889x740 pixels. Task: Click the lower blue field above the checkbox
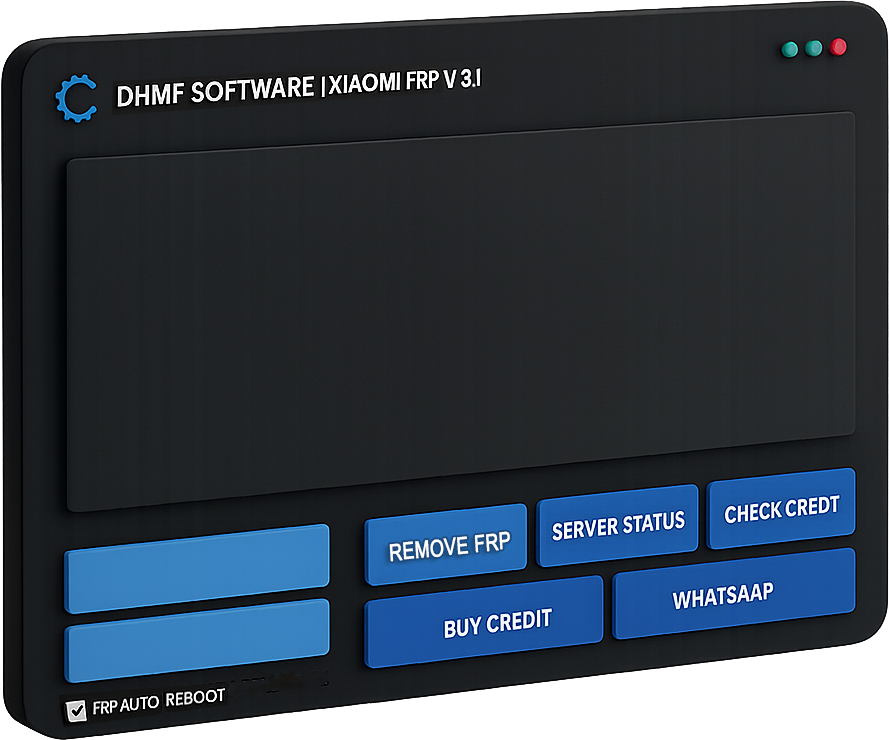click(197, 640)
